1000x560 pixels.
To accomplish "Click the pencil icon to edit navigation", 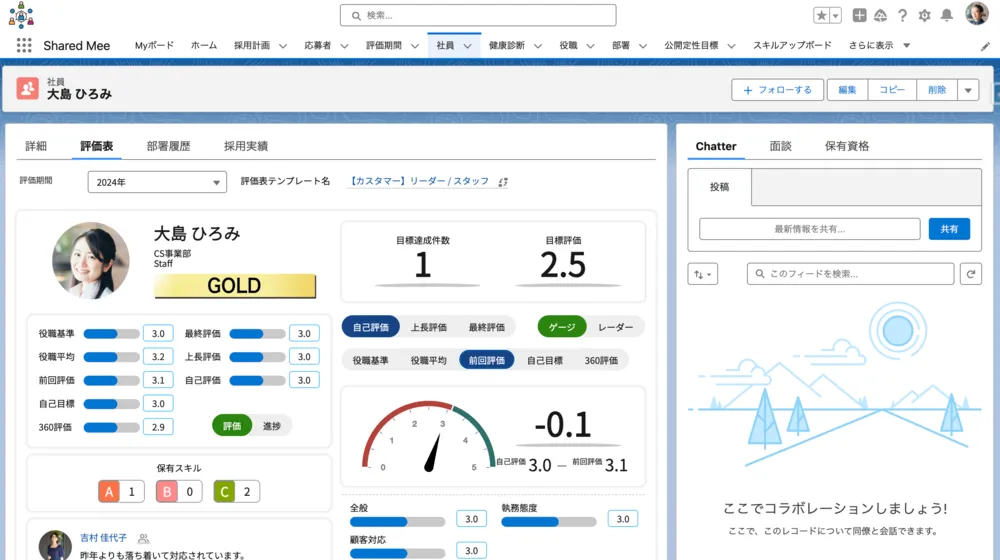I will pyautogui.click(x=985, y=46).
